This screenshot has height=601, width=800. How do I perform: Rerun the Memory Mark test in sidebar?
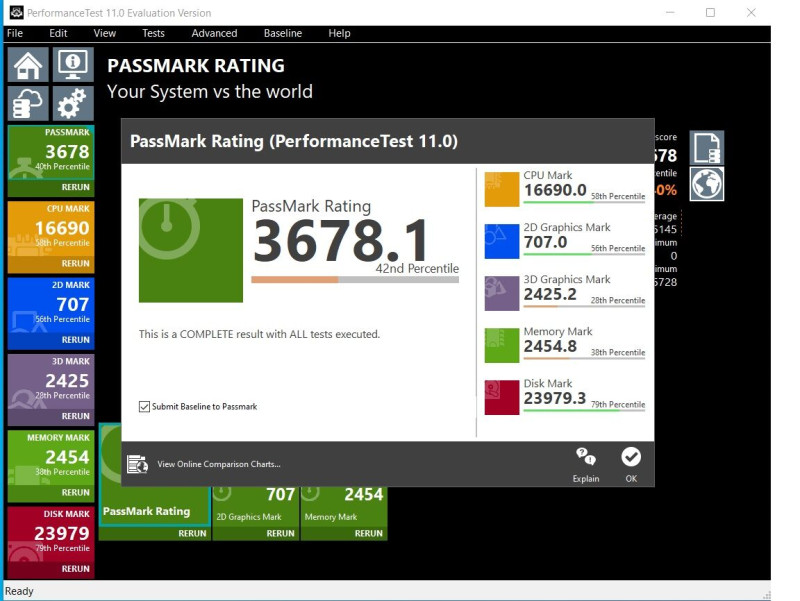pos(76,492)
